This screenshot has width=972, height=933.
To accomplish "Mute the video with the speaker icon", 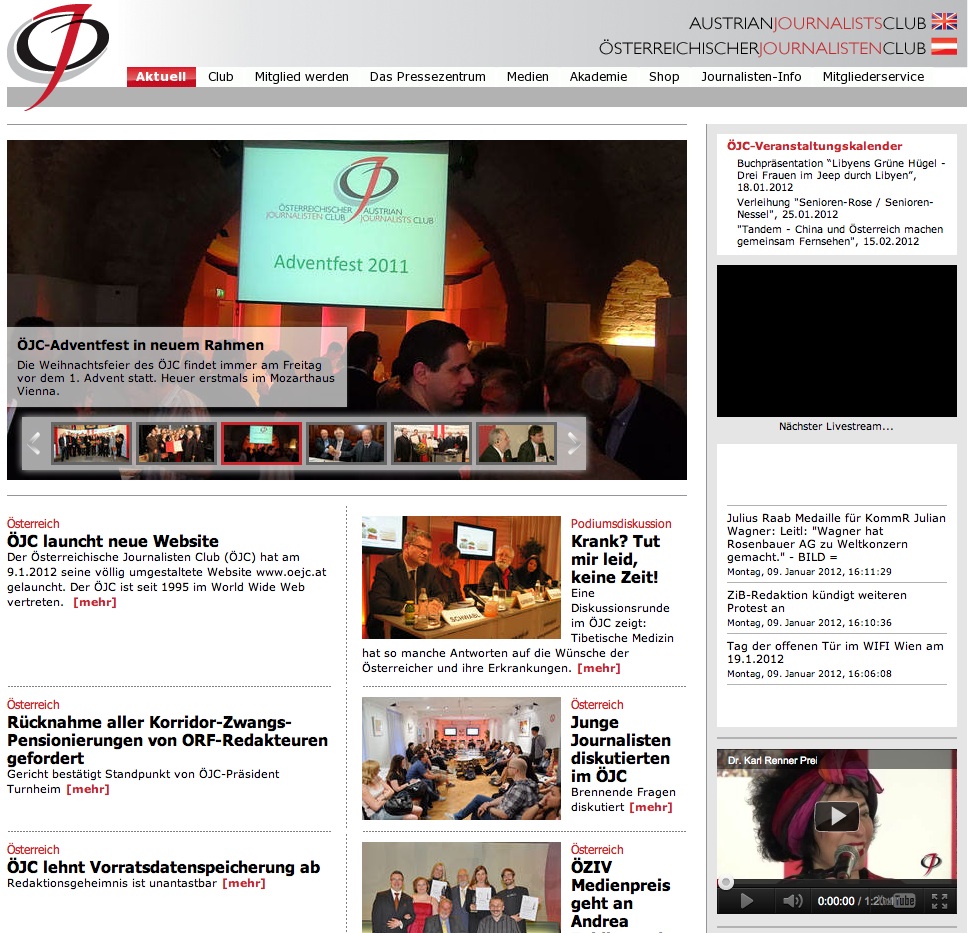I will click(x=793, y=900).
